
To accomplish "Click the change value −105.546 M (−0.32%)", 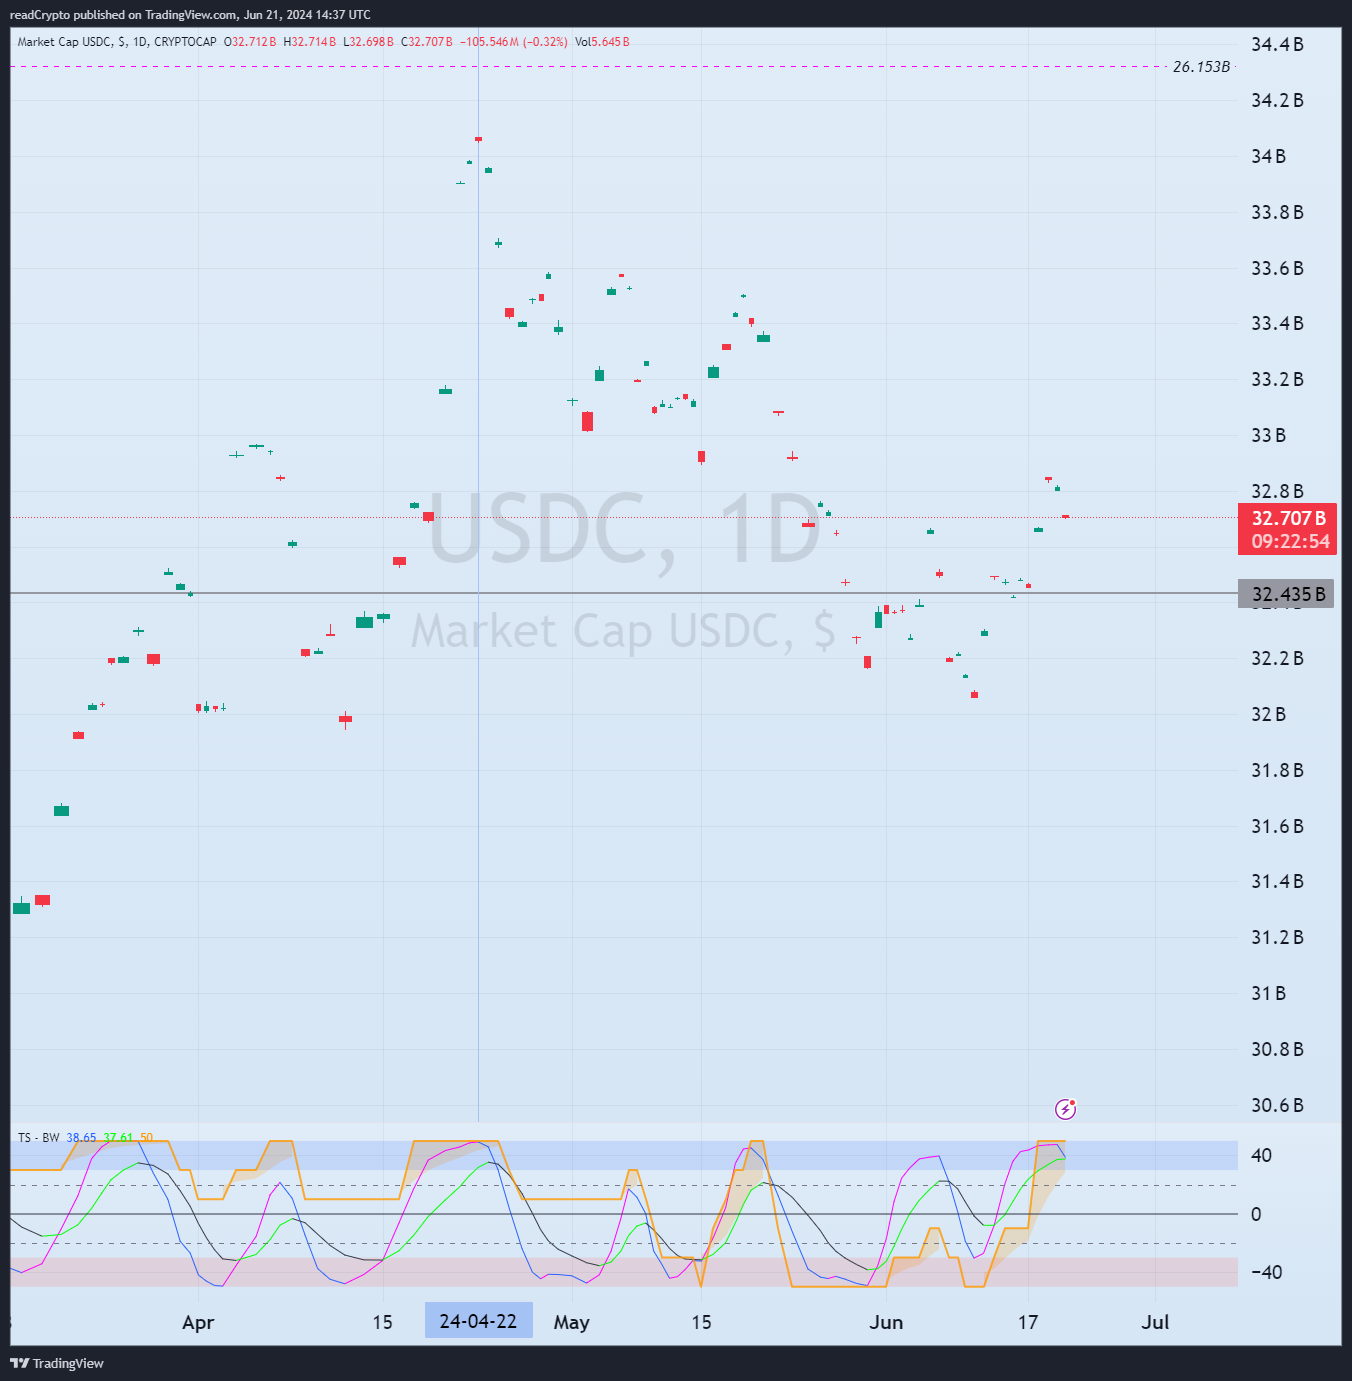I will pos(514,42).
